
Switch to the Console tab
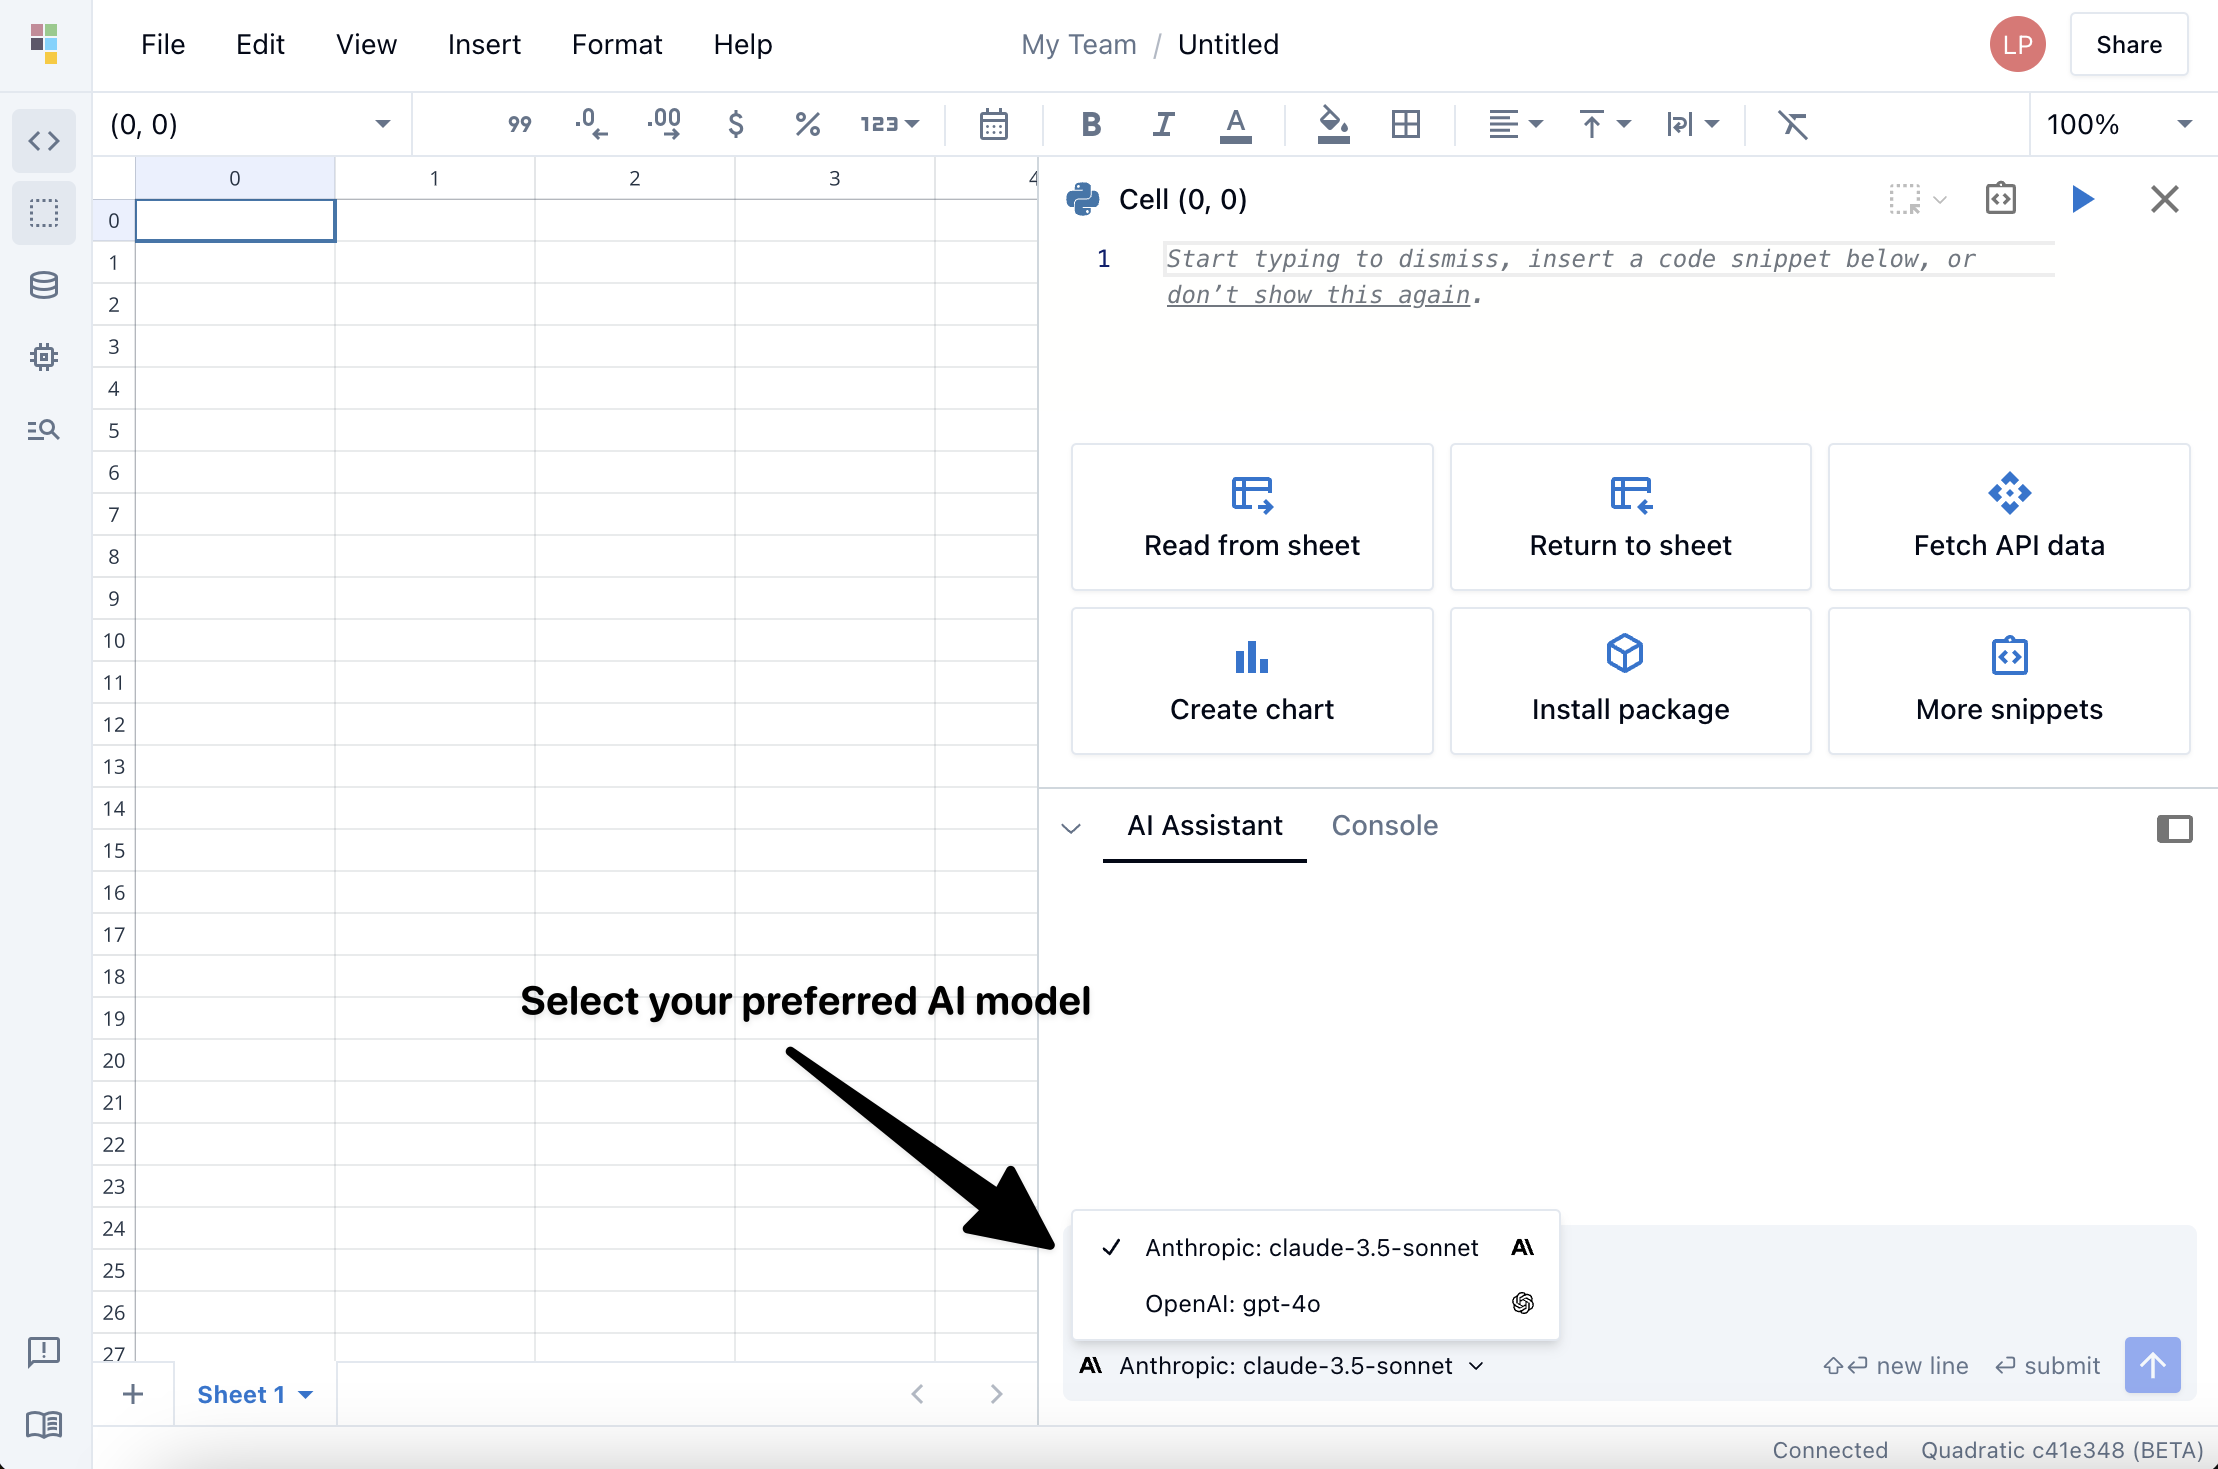[1385, 826]
